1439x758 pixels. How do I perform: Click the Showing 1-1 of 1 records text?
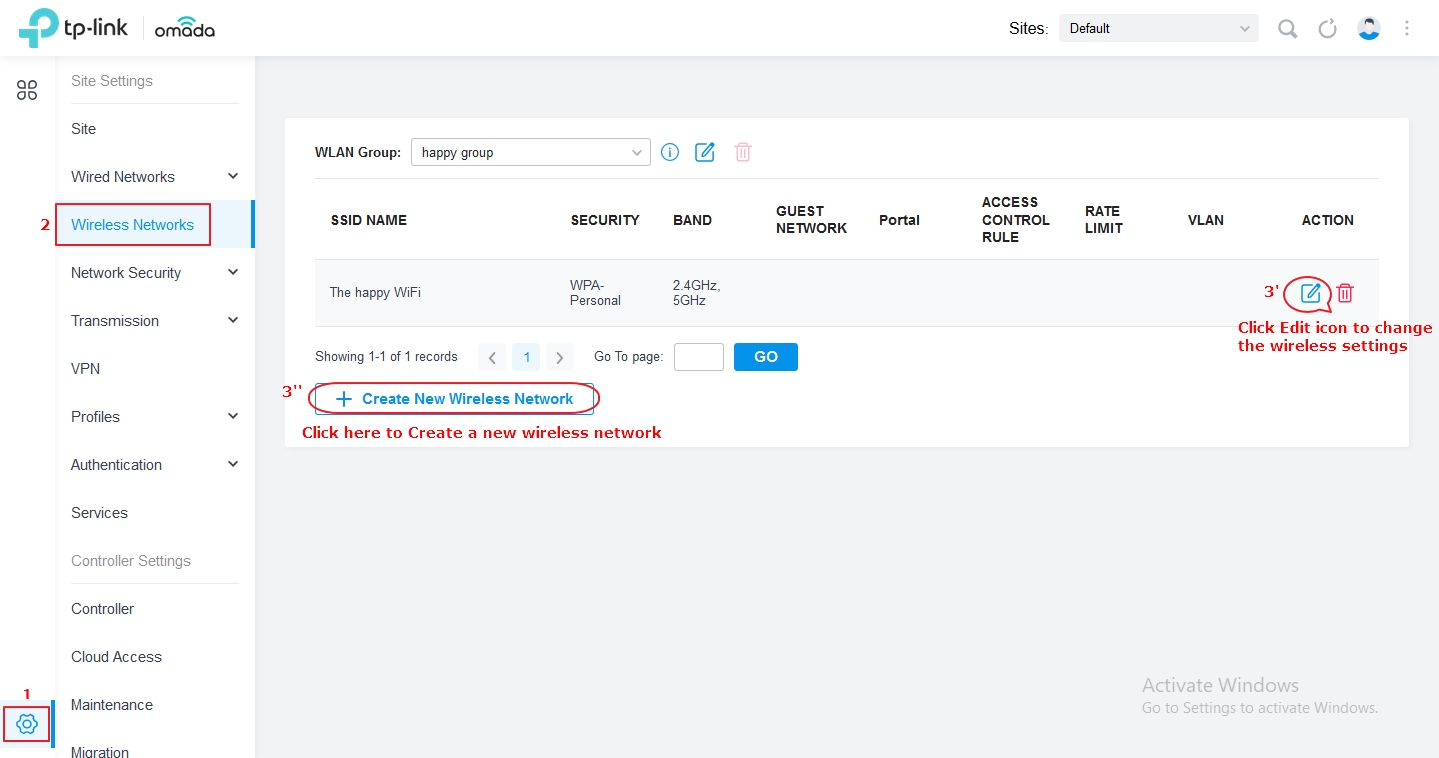click(386, 357)
